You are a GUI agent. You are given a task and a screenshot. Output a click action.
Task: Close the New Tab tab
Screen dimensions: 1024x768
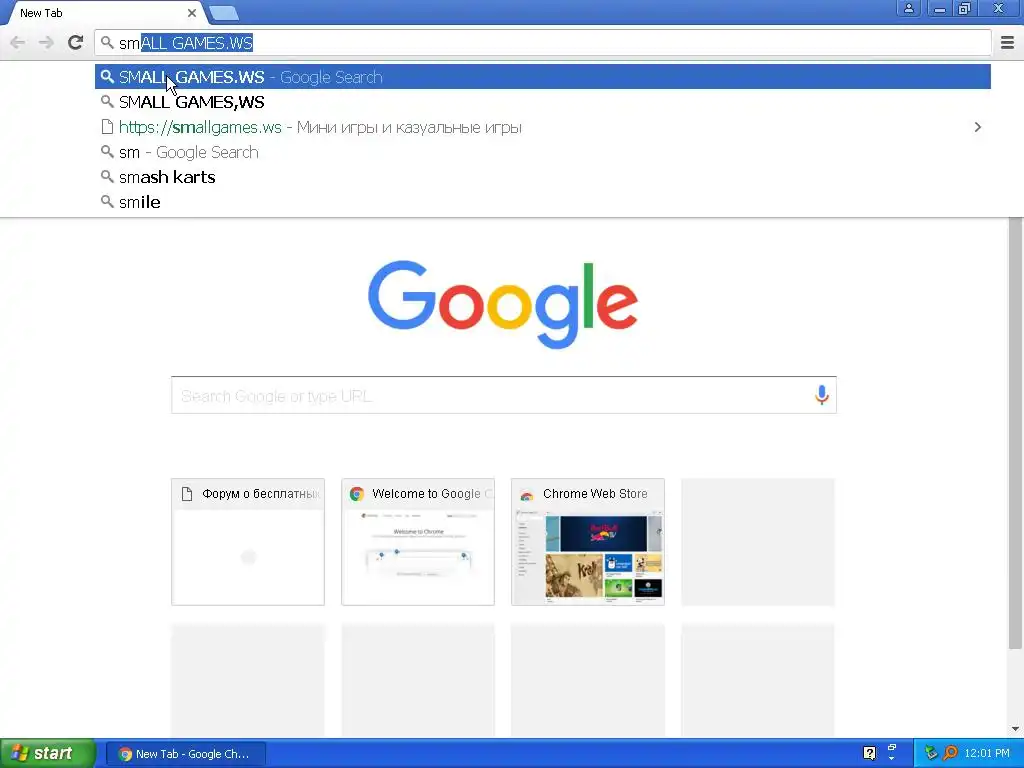(x=191, y=13)
